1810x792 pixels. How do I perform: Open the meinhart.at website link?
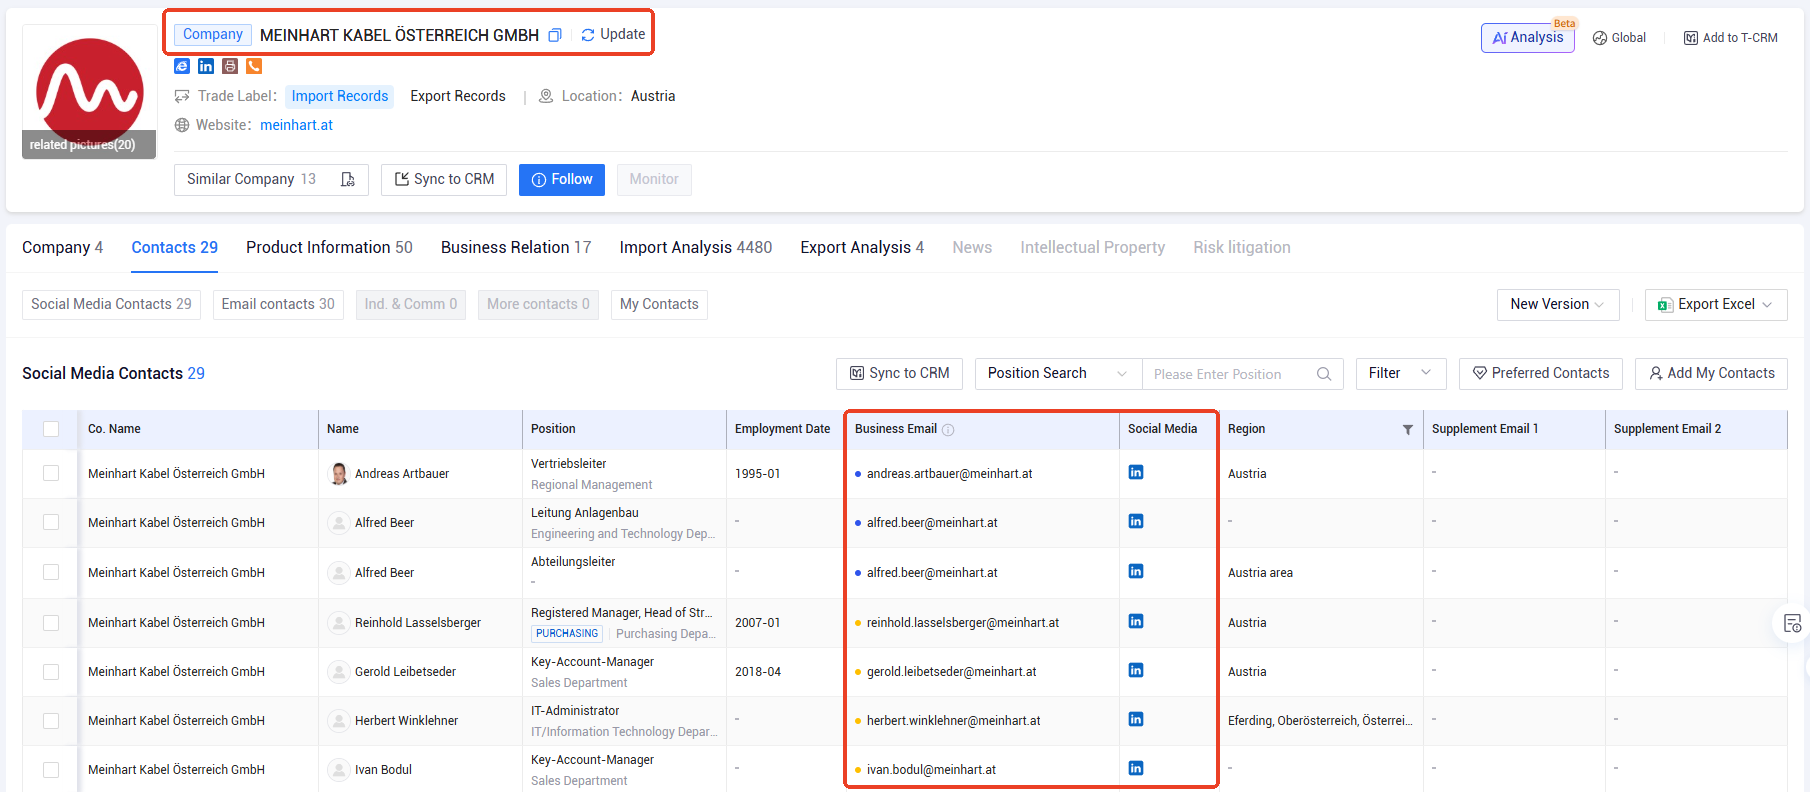click(x=296, y=125)
